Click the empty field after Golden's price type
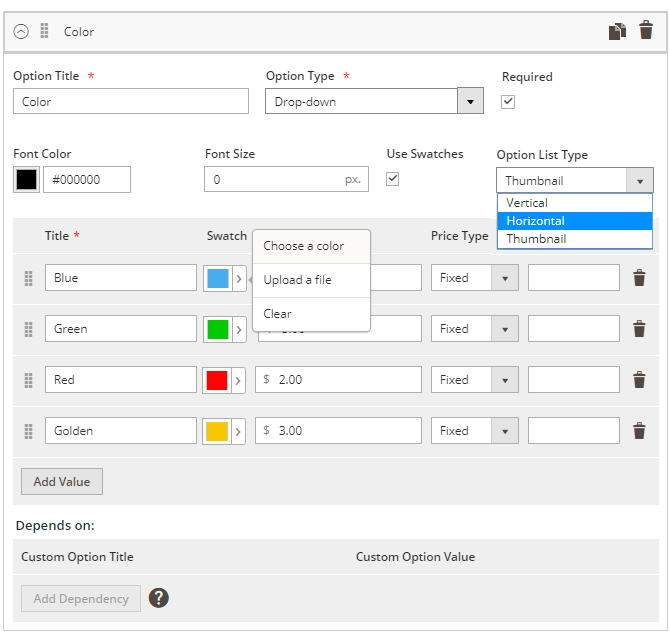Screen dimensions: 670x640 coord(574,431)
